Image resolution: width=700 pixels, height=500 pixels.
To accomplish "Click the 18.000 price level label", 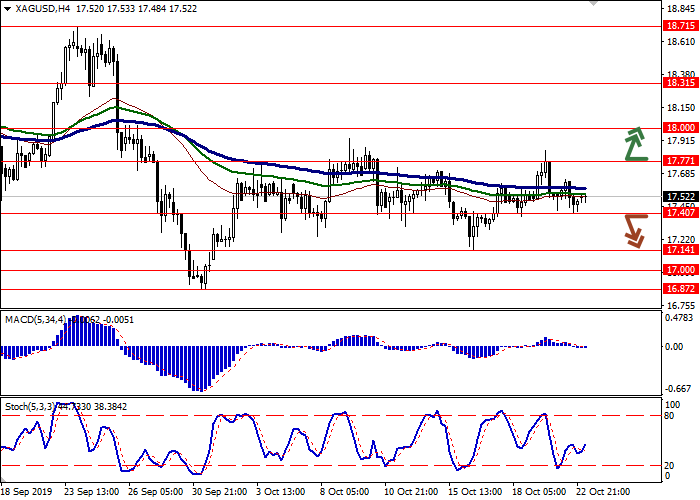I will pyautogui.click(x=680, y=128).
